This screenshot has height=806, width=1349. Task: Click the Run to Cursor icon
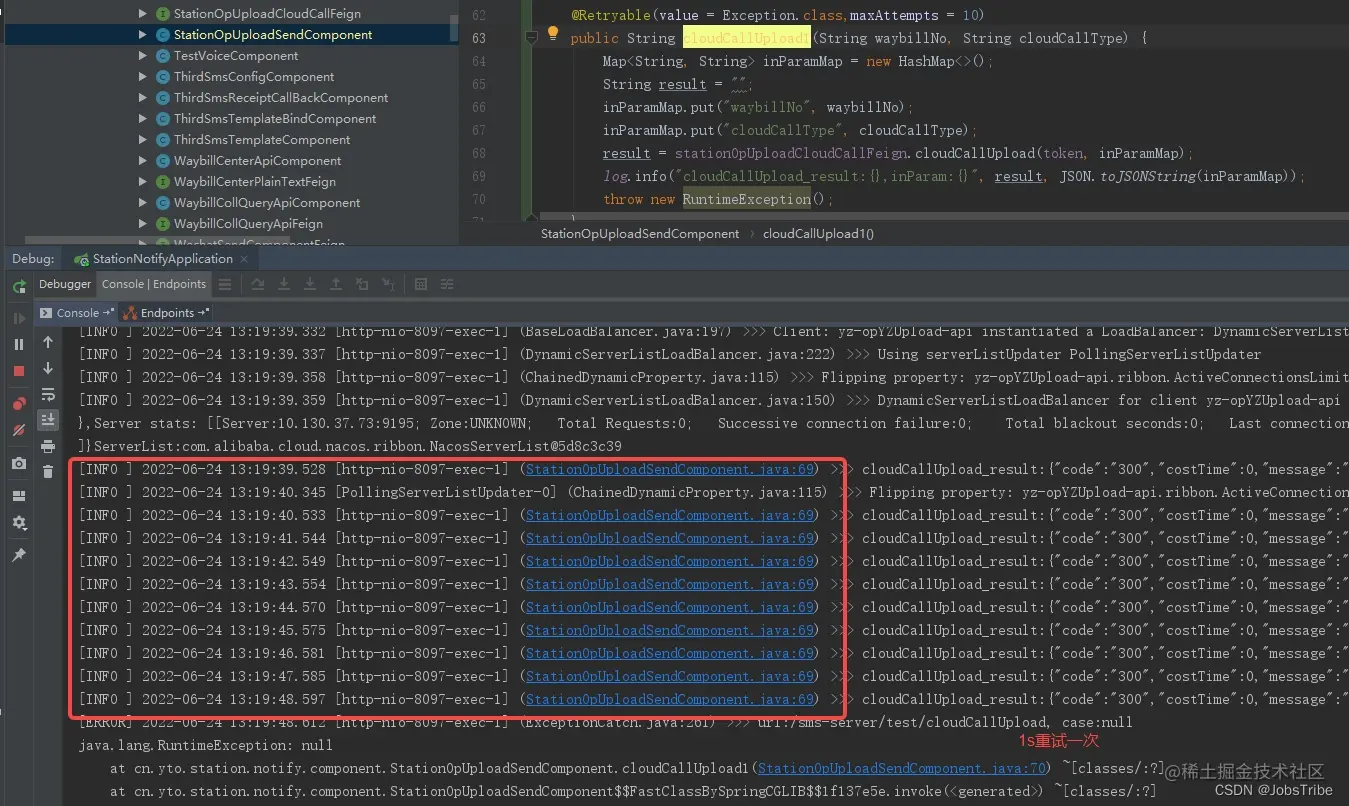coord(388,285)
